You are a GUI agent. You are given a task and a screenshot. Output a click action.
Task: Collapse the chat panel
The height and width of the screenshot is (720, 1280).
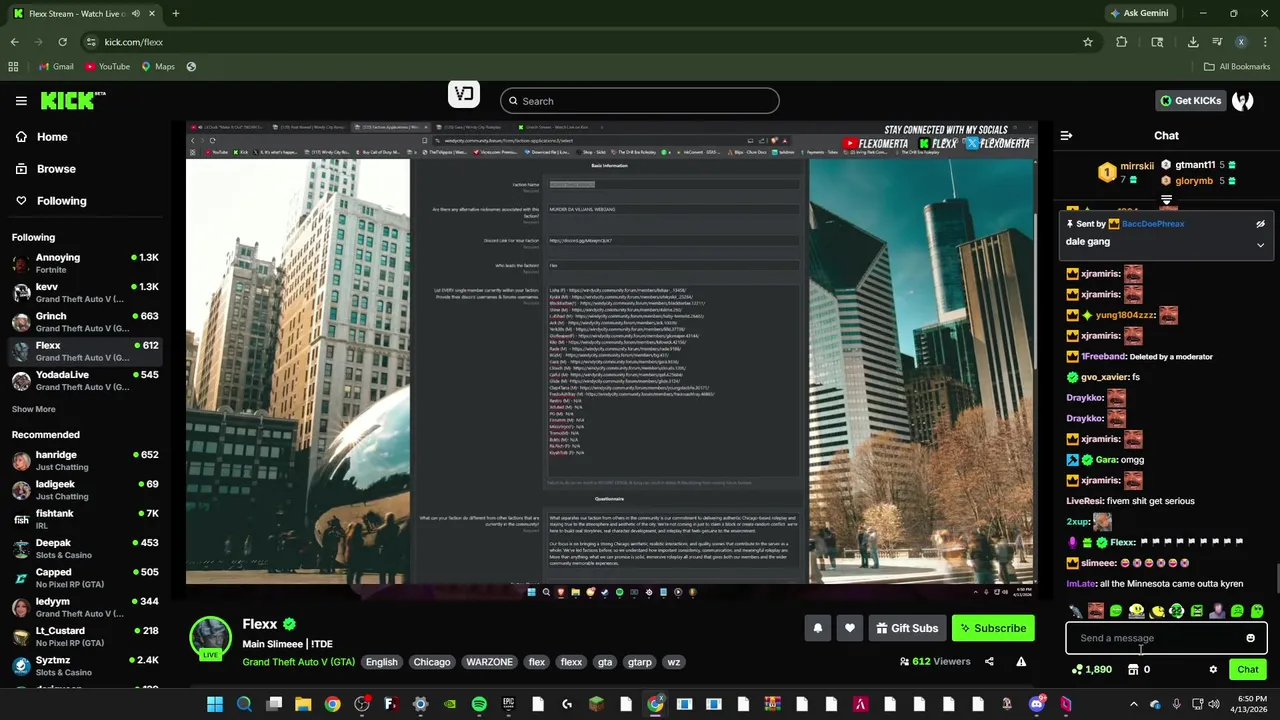[1066, 136]
